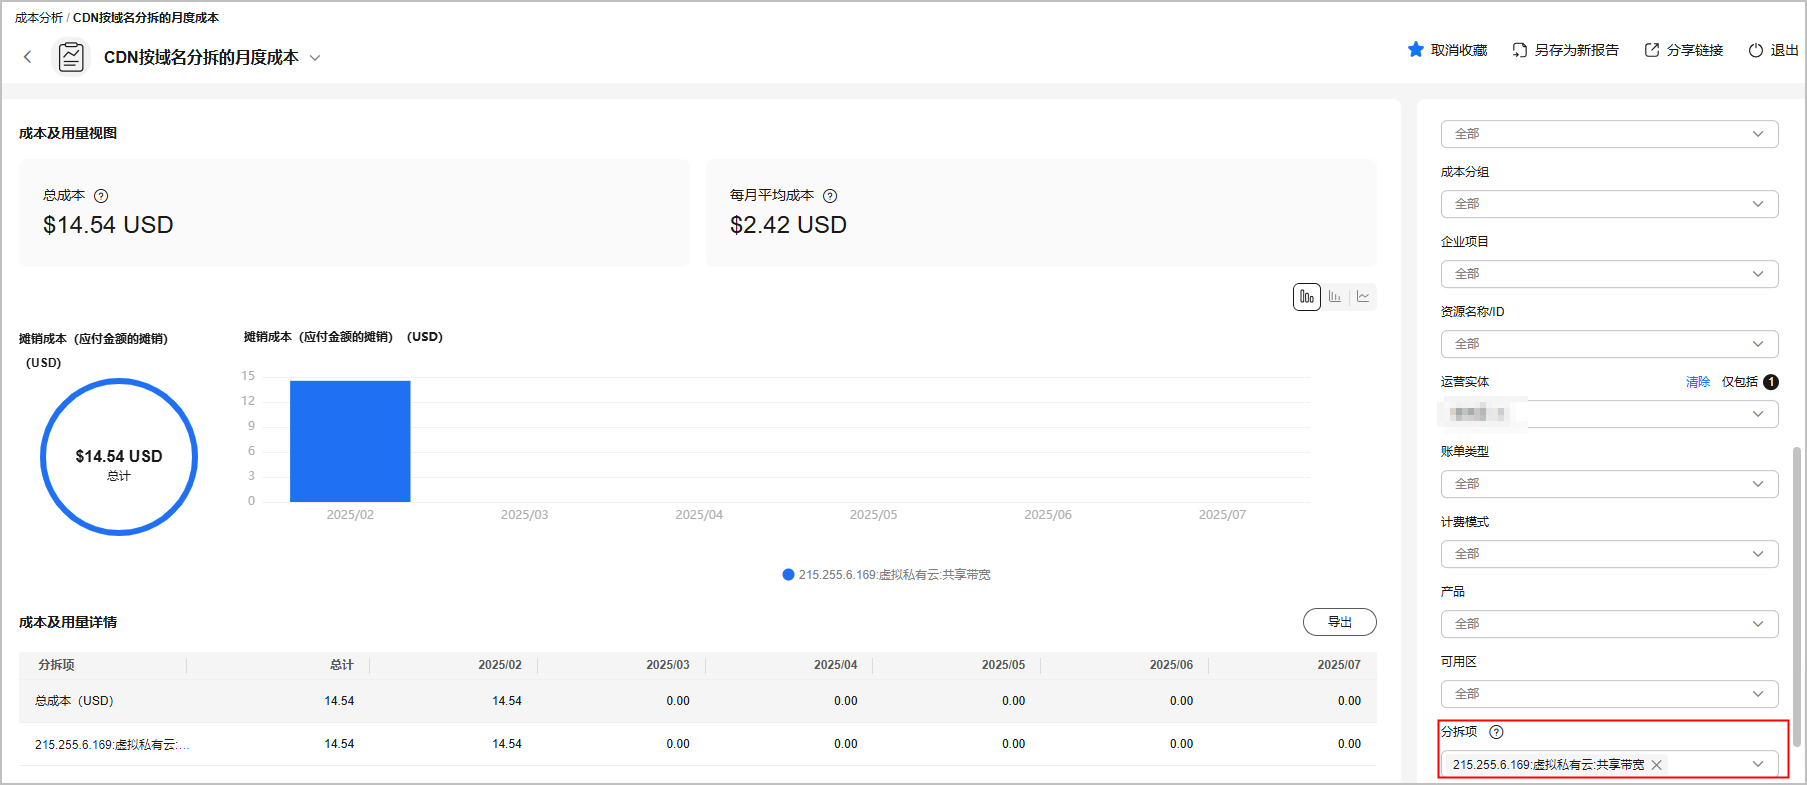Click the report clipboard icon
1807x785 pixels.
coord(71,57)
